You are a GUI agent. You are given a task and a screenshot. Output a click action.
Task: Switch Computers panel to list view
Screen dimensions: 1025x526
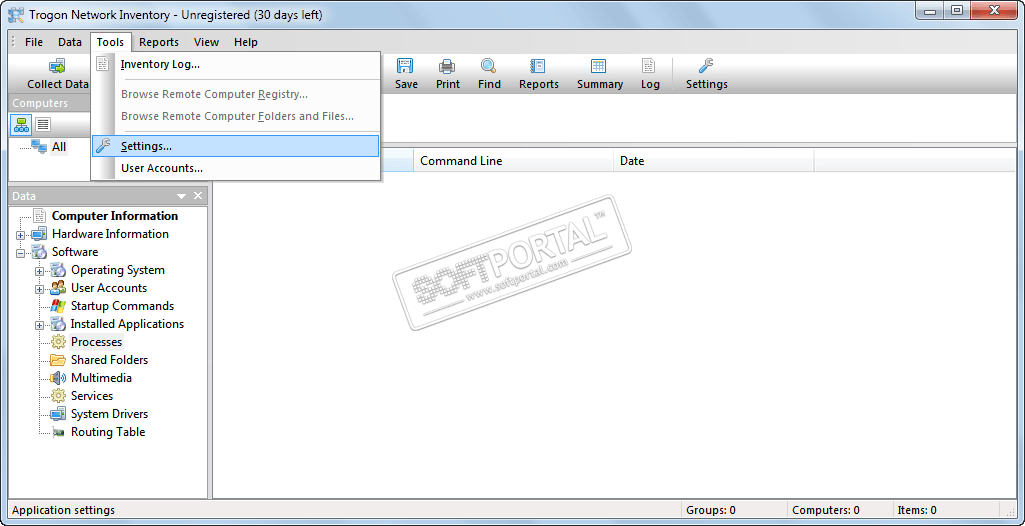click(x=43, y=124)
